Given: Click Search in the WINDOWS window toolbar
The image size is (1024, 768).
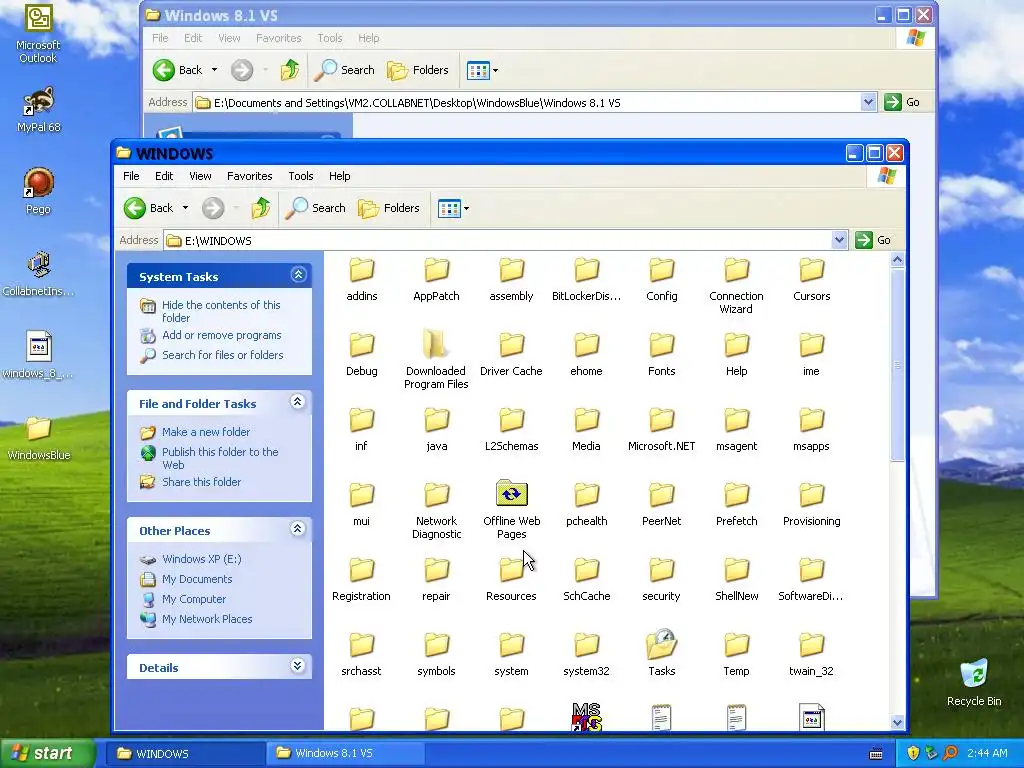Looking at the screenshot, I should (315, 208).
